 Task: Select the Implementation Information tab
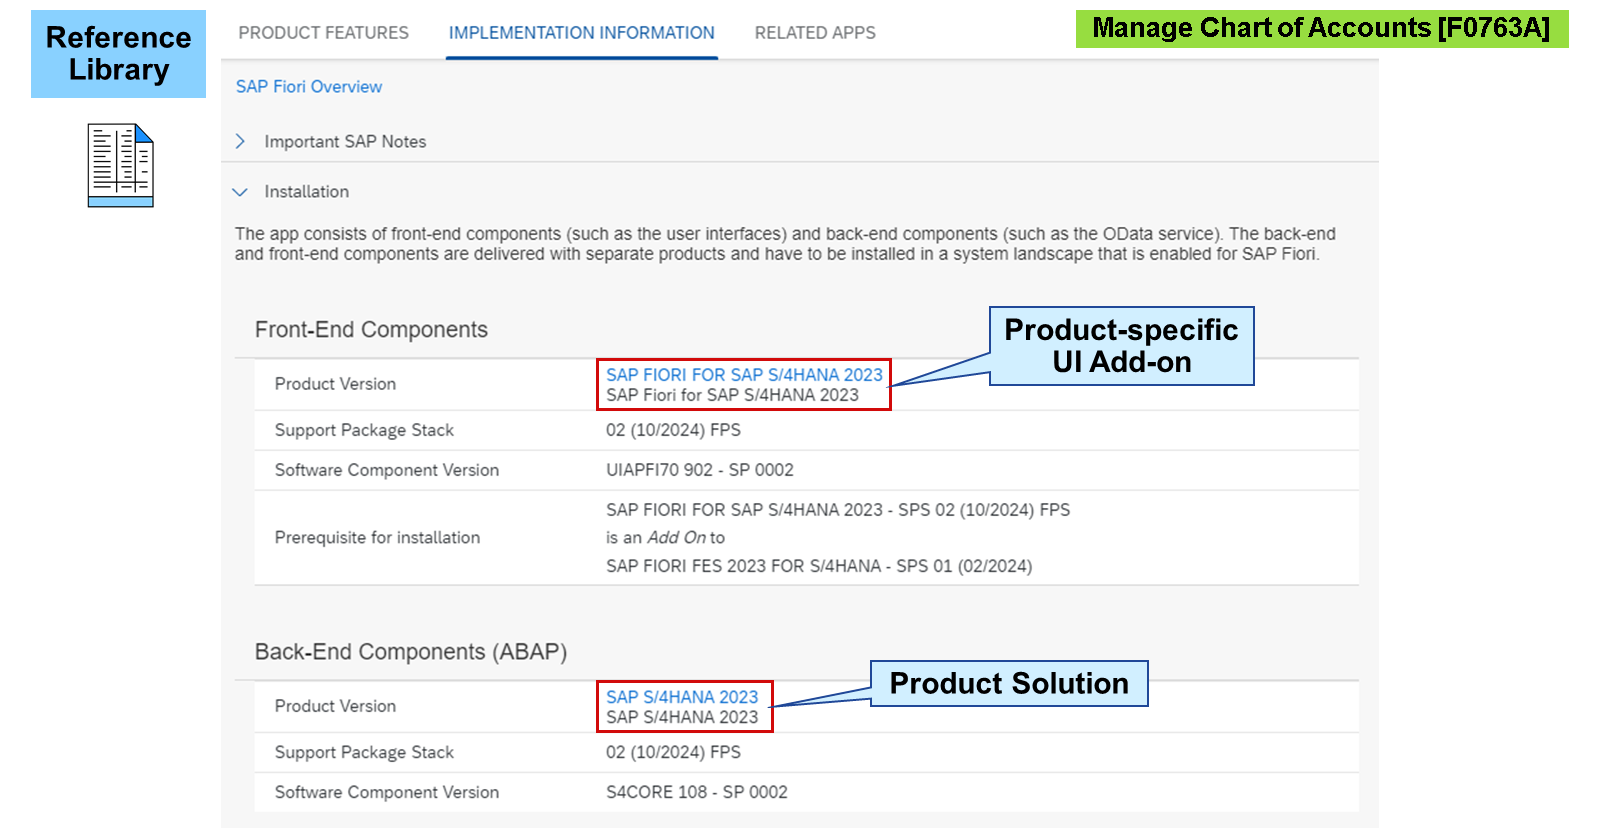582,33
